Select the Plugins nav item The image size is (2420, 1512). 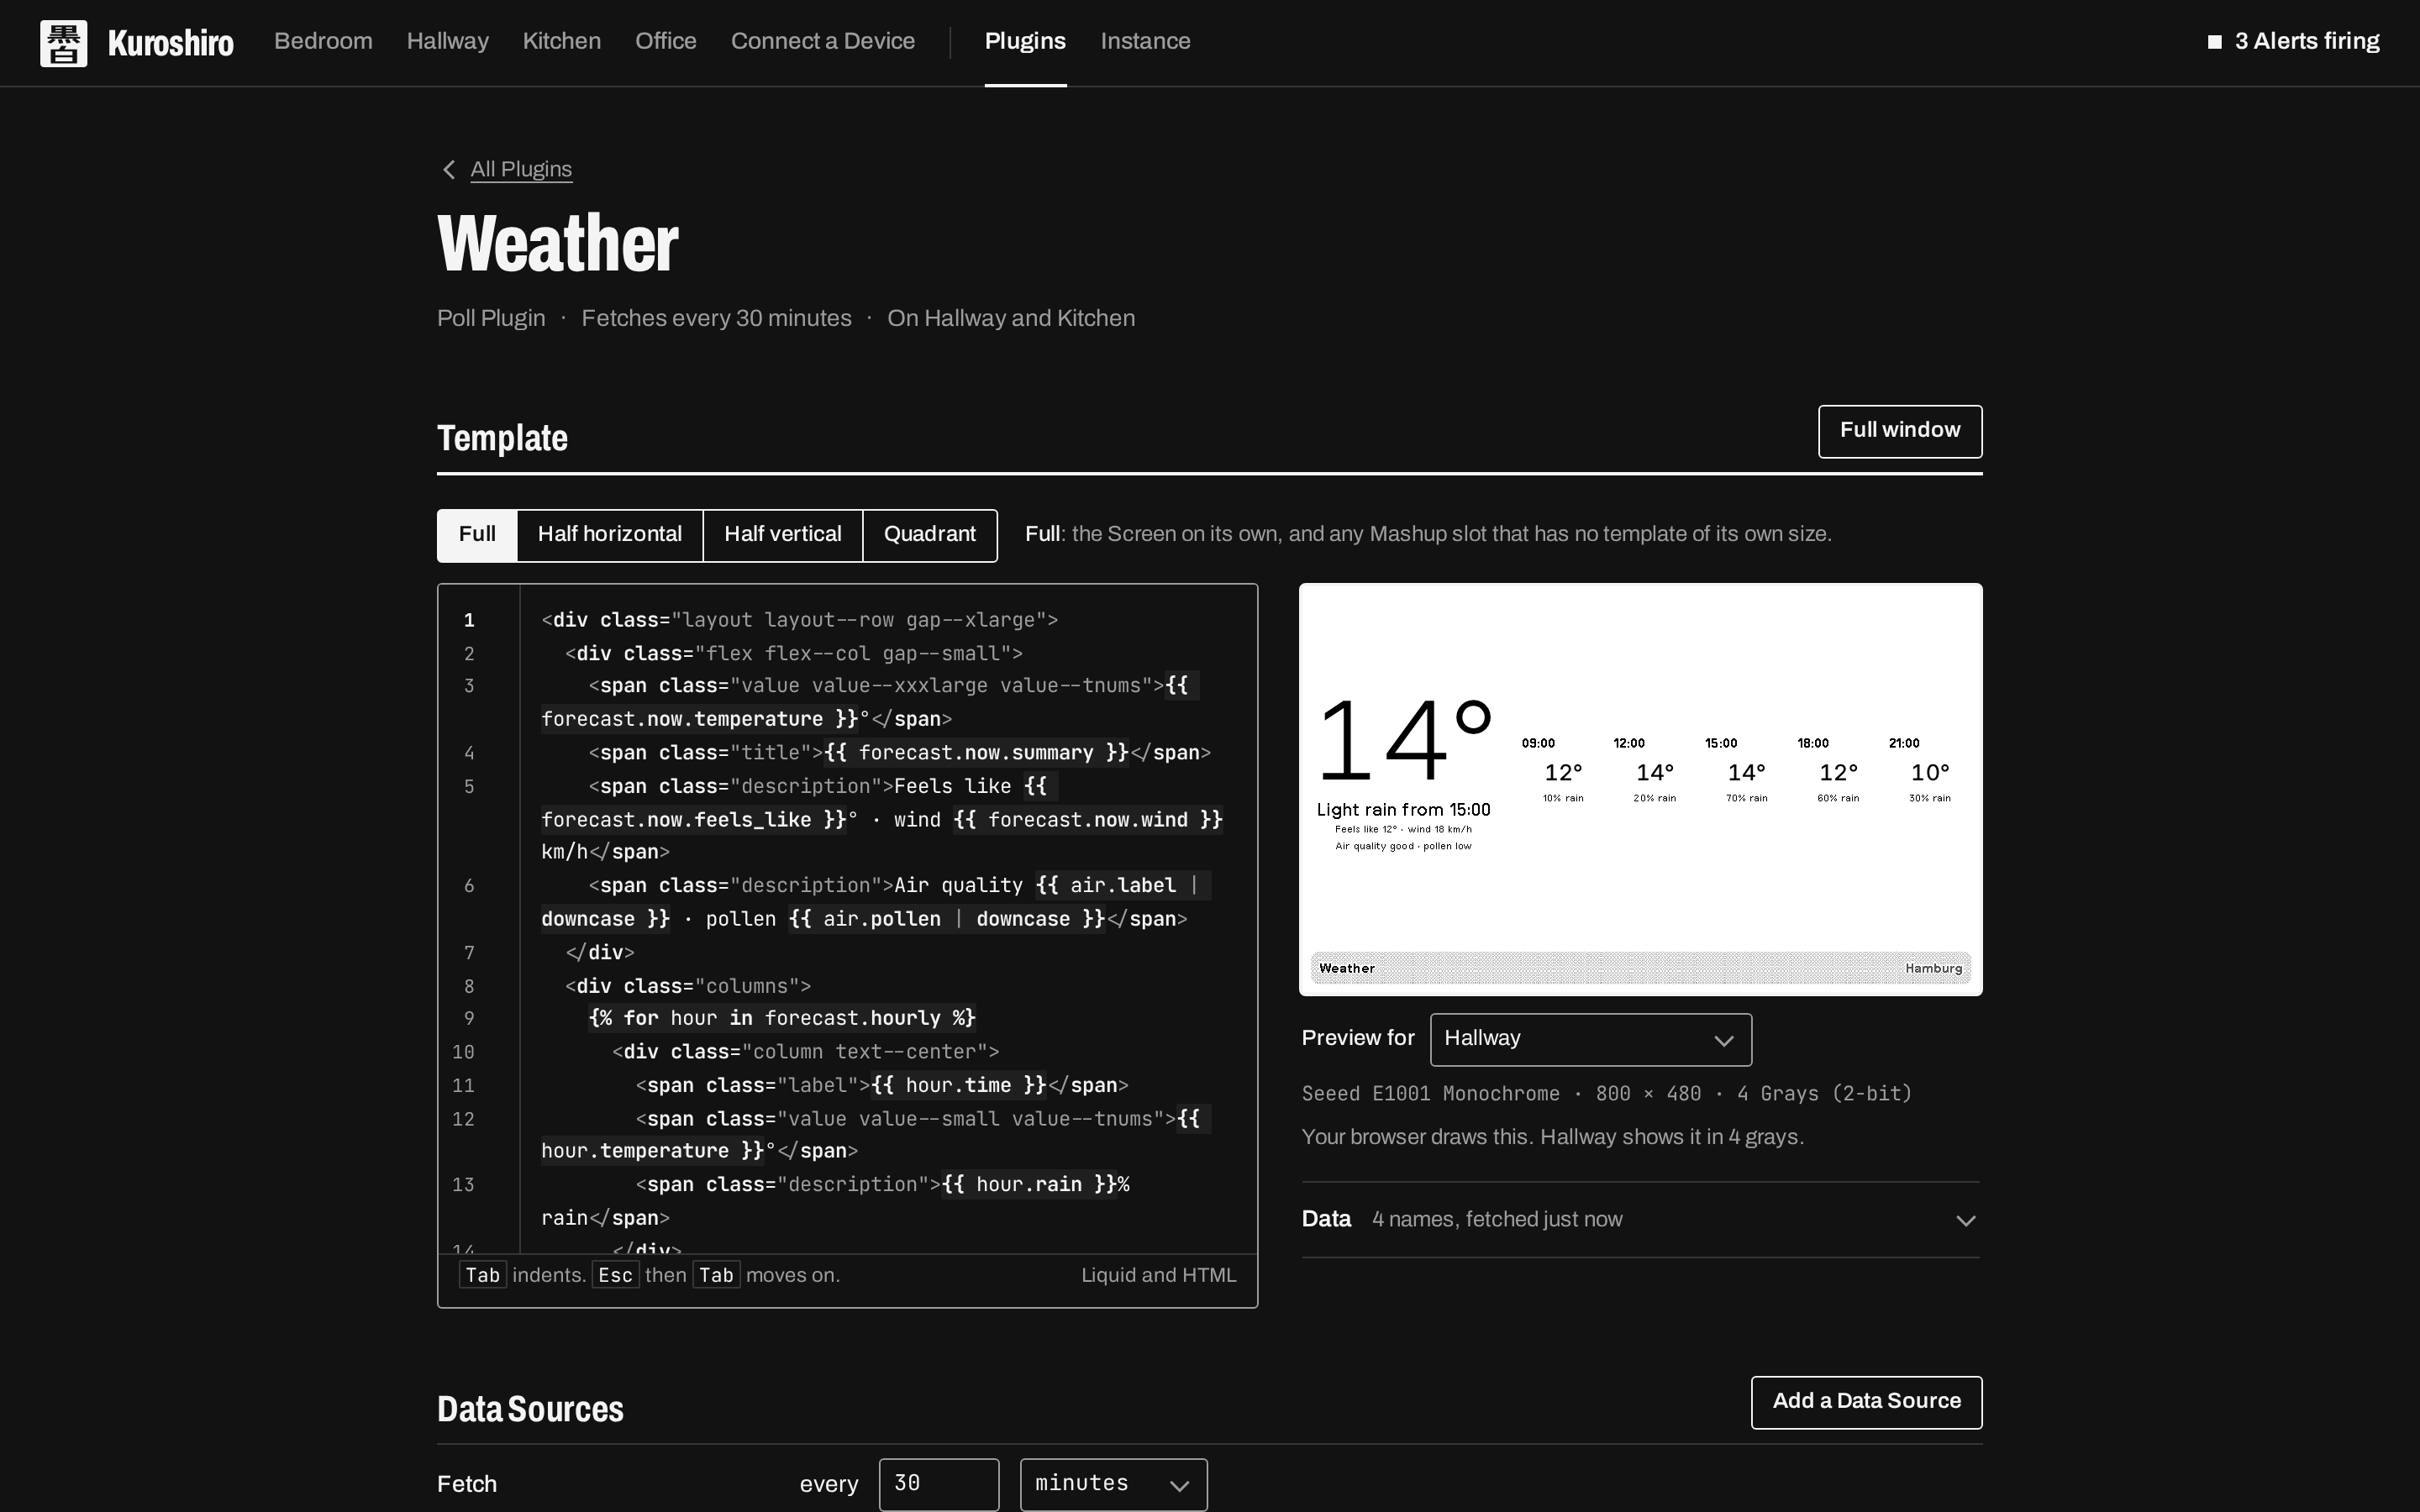pyautogui.click(x=1025, y=41)
